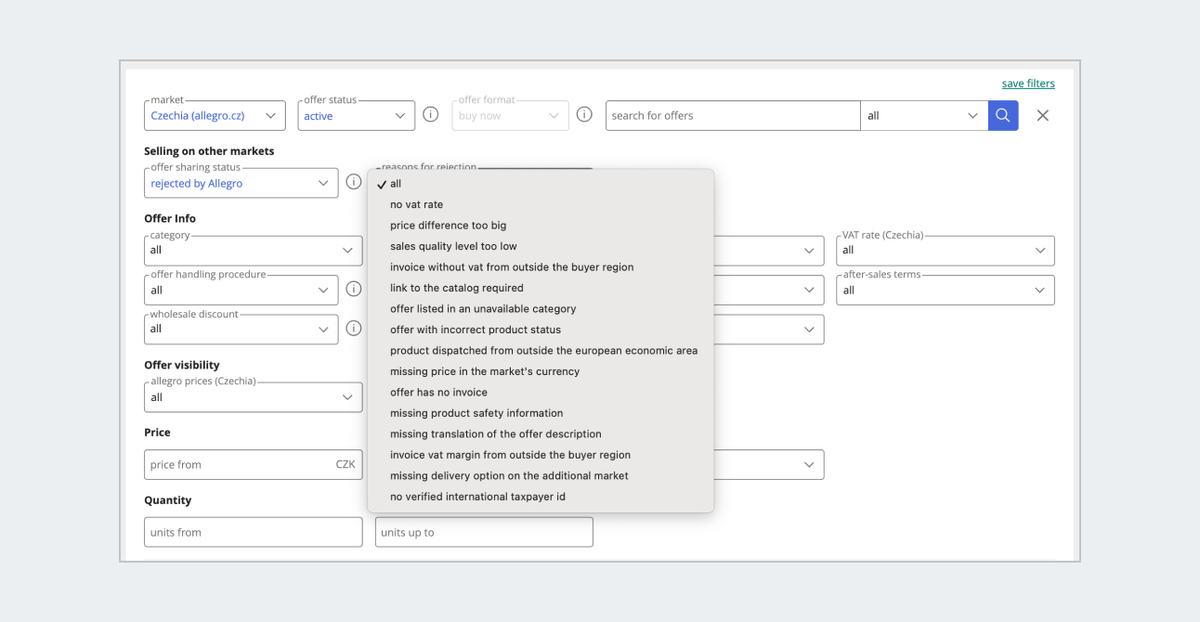The height and width of the screenshot is (622, 1200).
Task: Click info icon next to wholesale discount
Action: pyautogui.click(x=354, y=328)
